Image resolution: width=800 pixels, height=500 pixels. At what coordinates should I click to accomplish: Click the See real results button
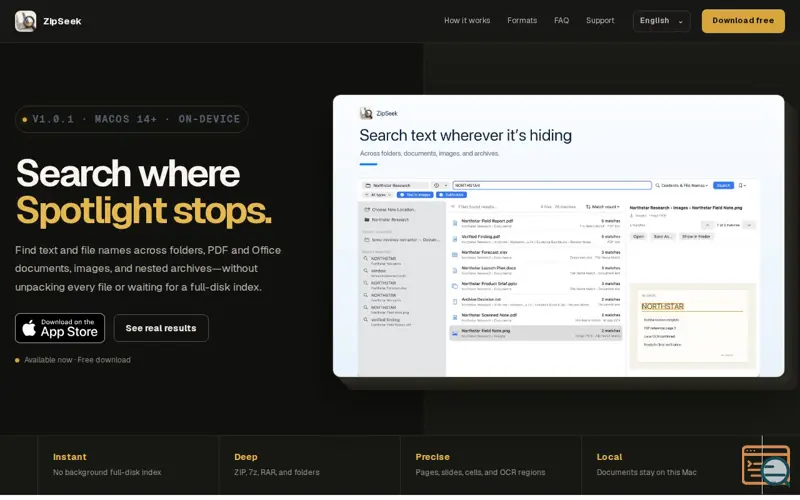(161, 328)
